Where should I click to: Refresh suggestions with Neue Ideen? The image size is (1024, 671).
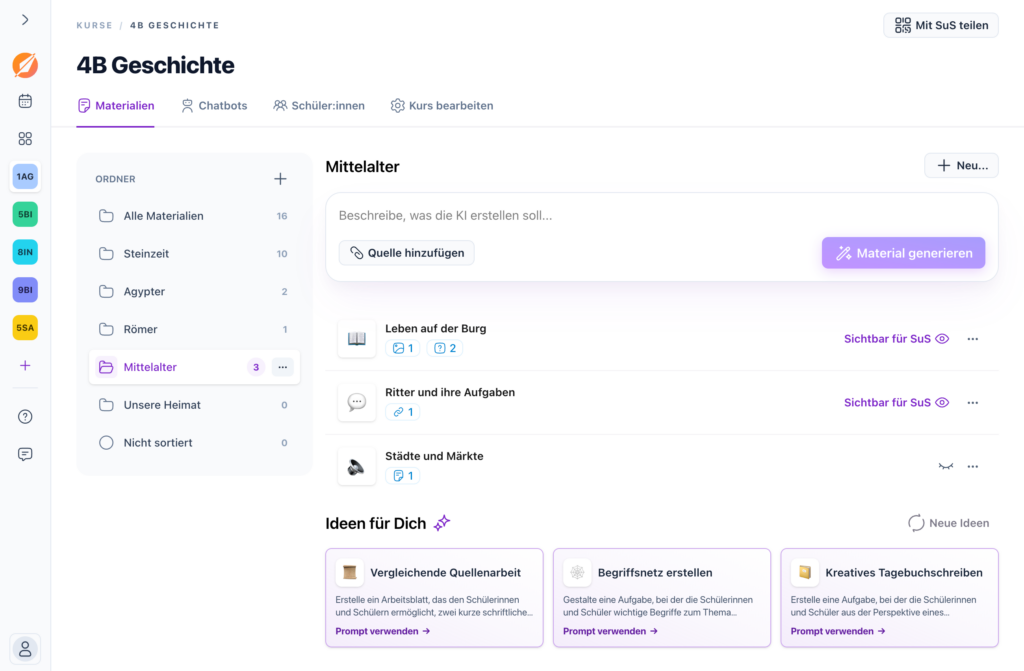[x=948, y=523]
